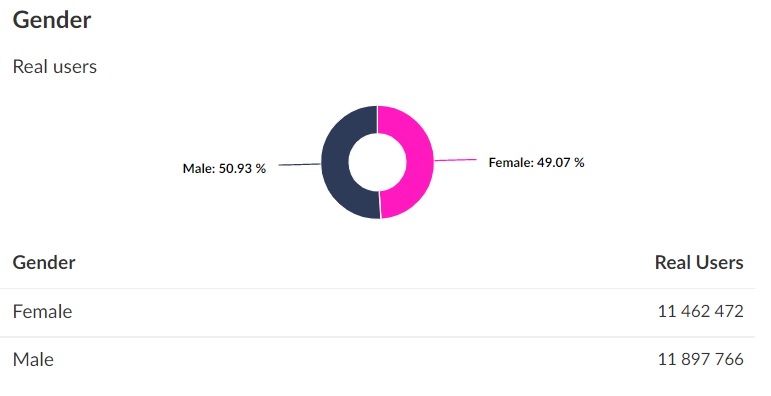
Task: Click the Male value 11 897 766
Action: pyautogui.click(x=700, y=359)
